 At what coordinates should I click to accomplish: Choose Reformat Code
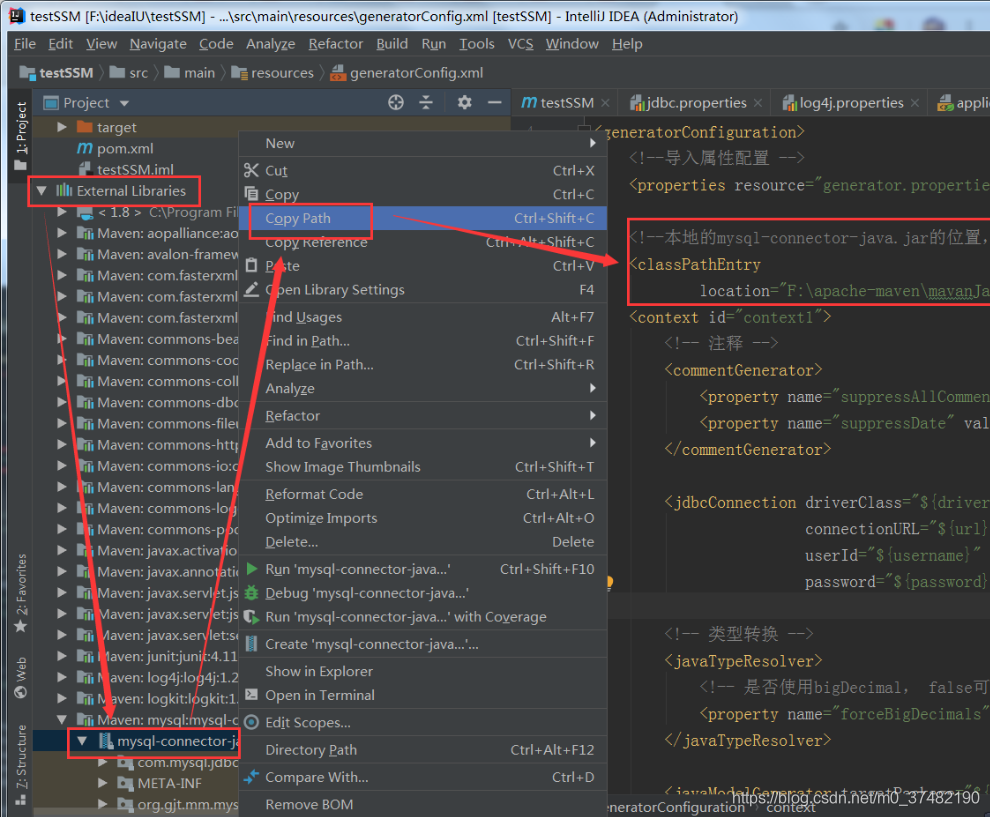pos(423,494)
